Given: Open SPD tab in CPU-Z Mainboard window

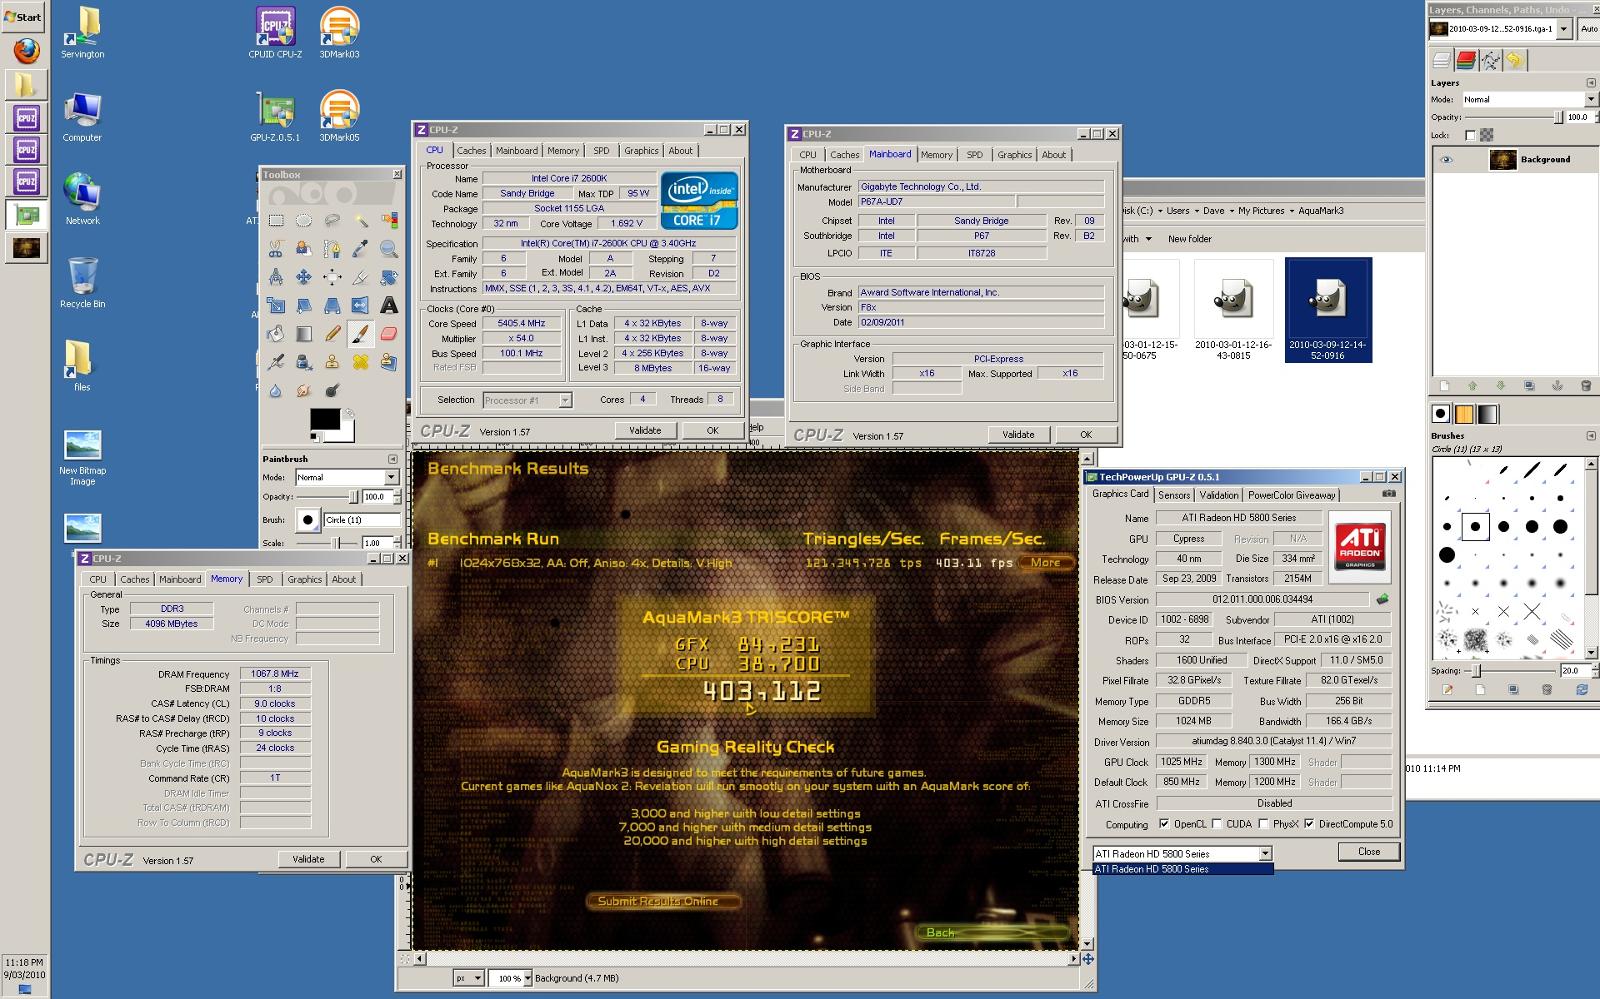Looking at the screenshot, I should click(x=975, y=155).
